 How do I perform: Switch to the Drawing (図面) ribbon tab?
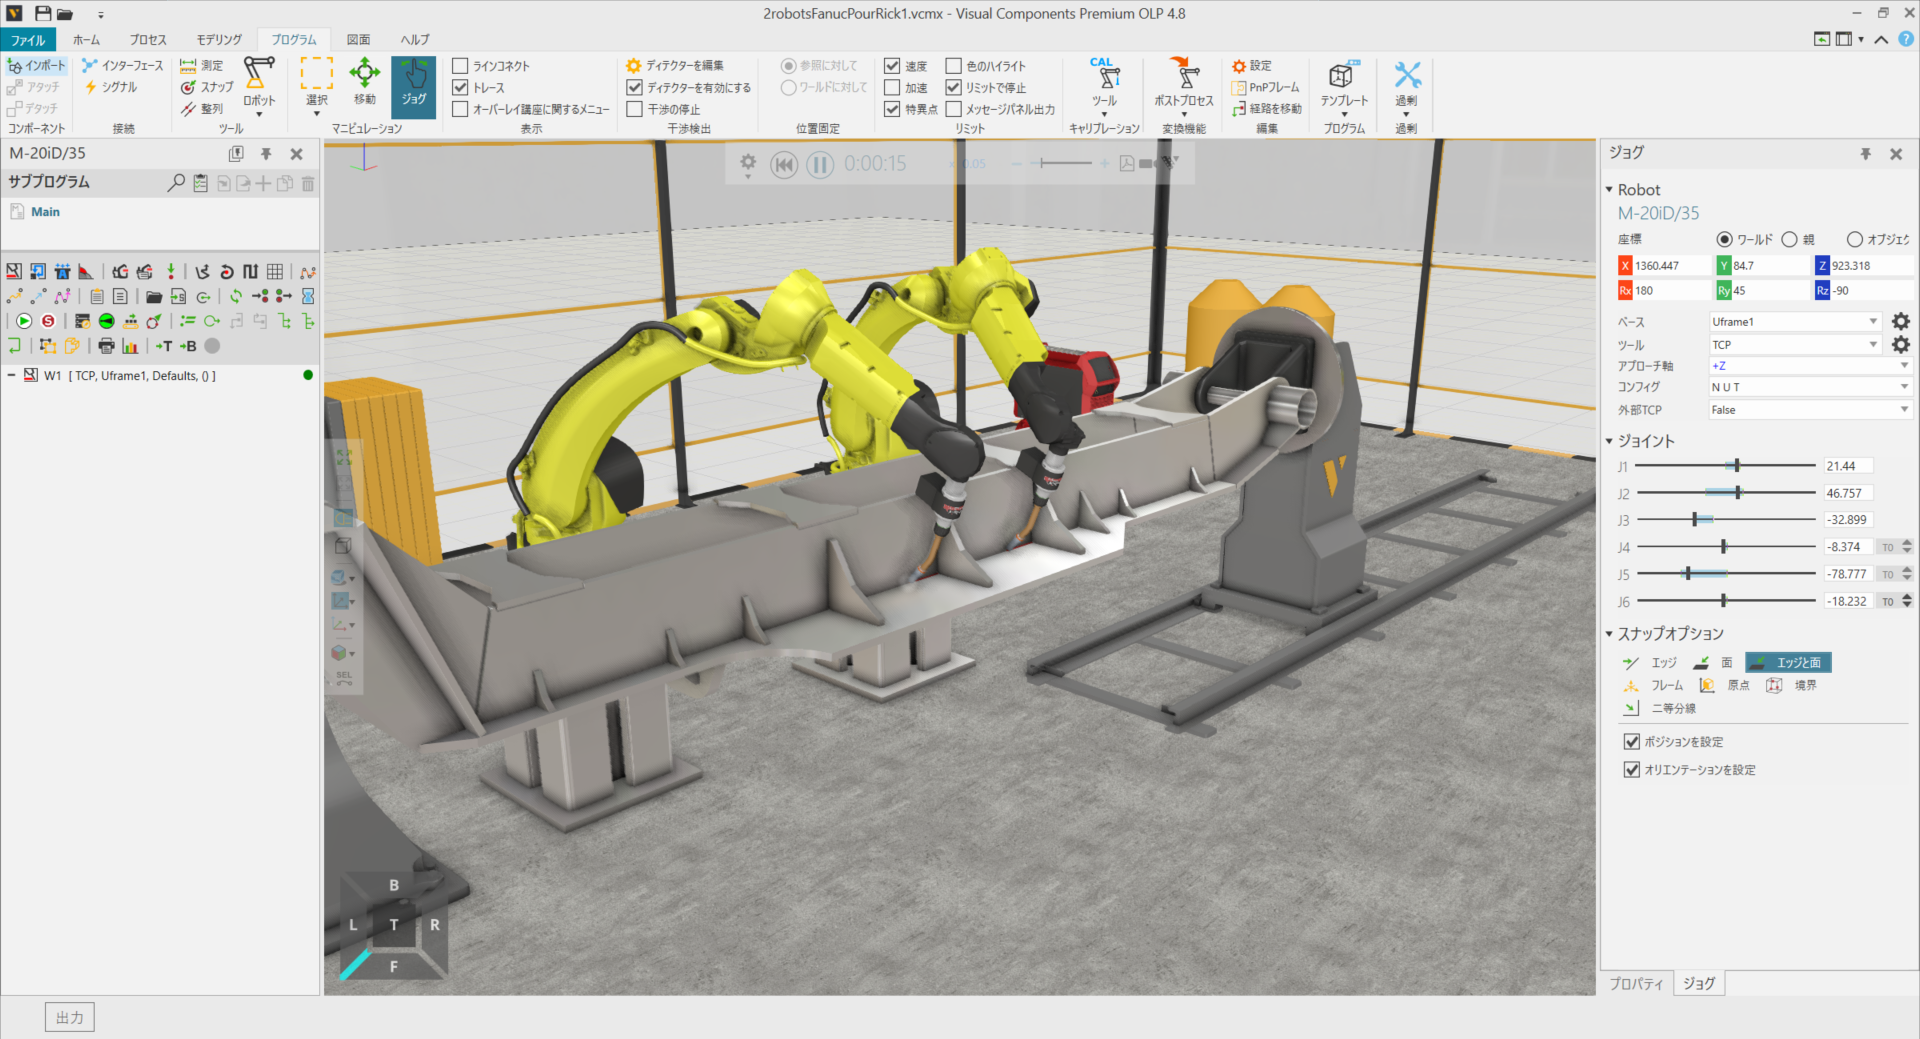(x=358, y=40)
